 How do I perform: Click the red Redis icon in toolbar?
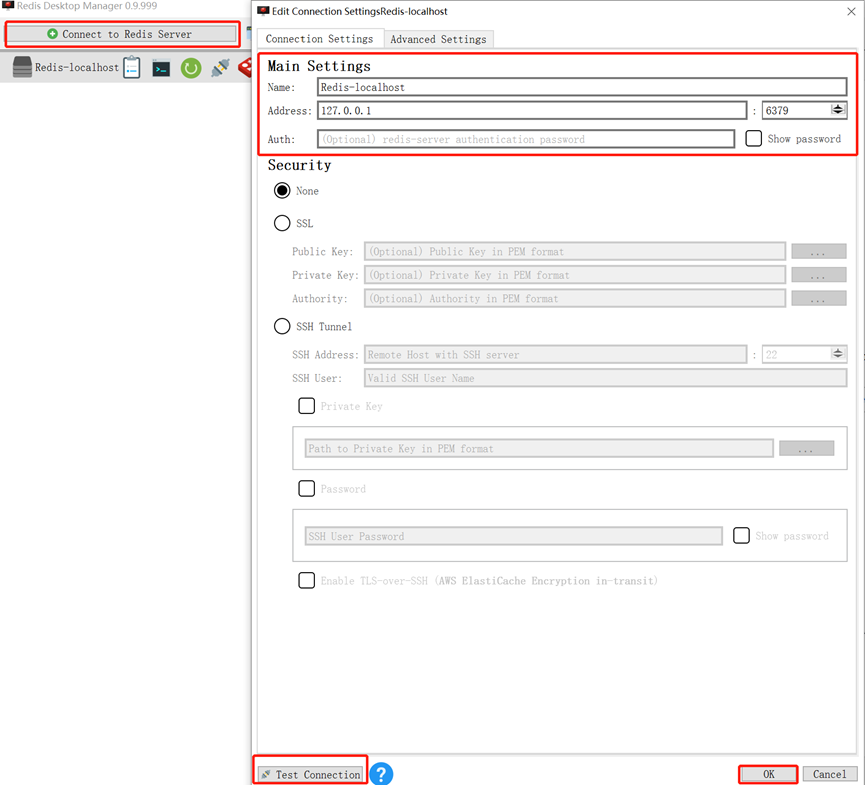pyautogui.click(x=245, y=68)
